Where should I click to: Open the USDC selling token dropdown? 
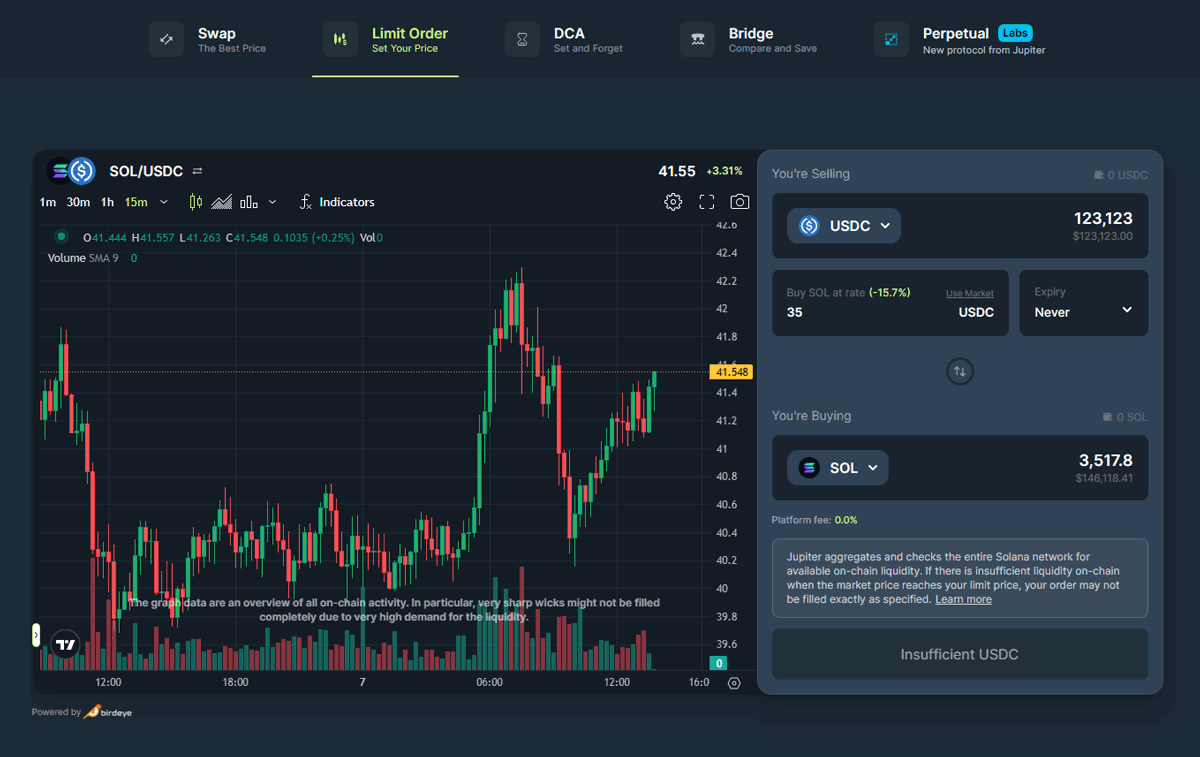tap(844, 226)
